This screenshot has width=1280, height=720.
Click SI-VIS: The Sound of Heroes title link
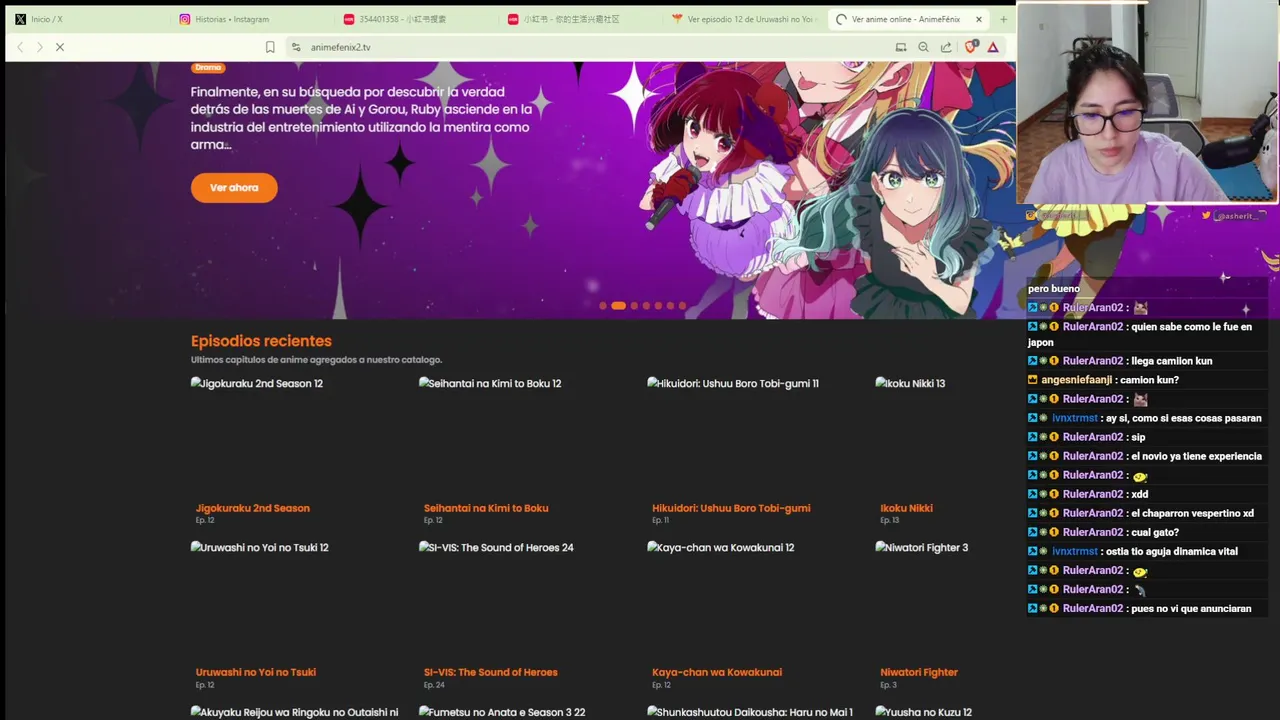491,672
